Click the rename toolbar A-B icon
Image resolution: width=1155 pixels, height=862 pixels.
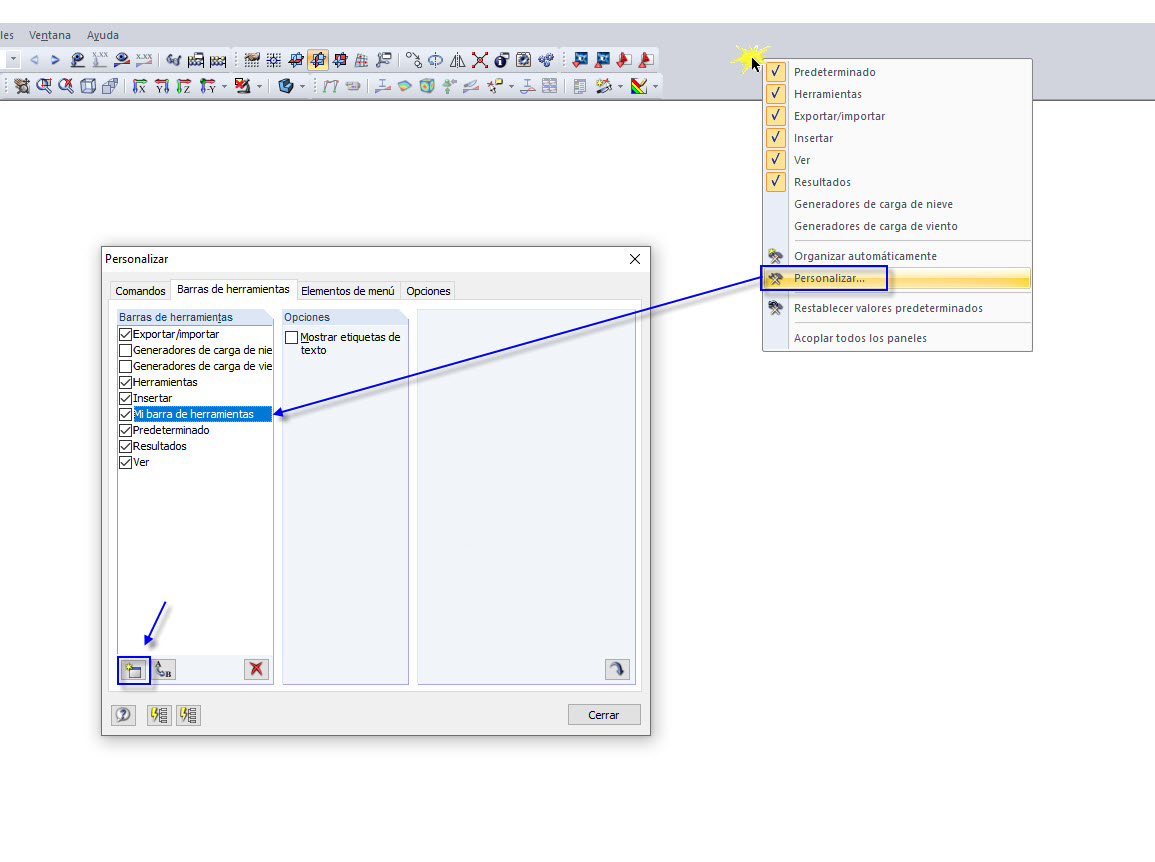point(164,670)
